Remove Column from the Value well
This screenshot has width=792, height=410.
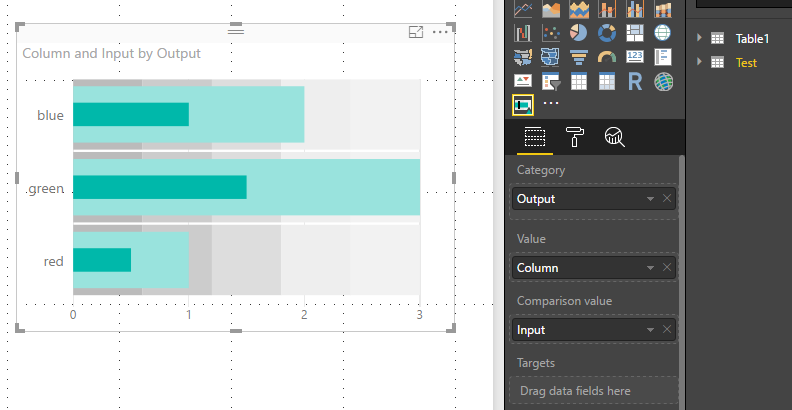[x=667, y=267]
